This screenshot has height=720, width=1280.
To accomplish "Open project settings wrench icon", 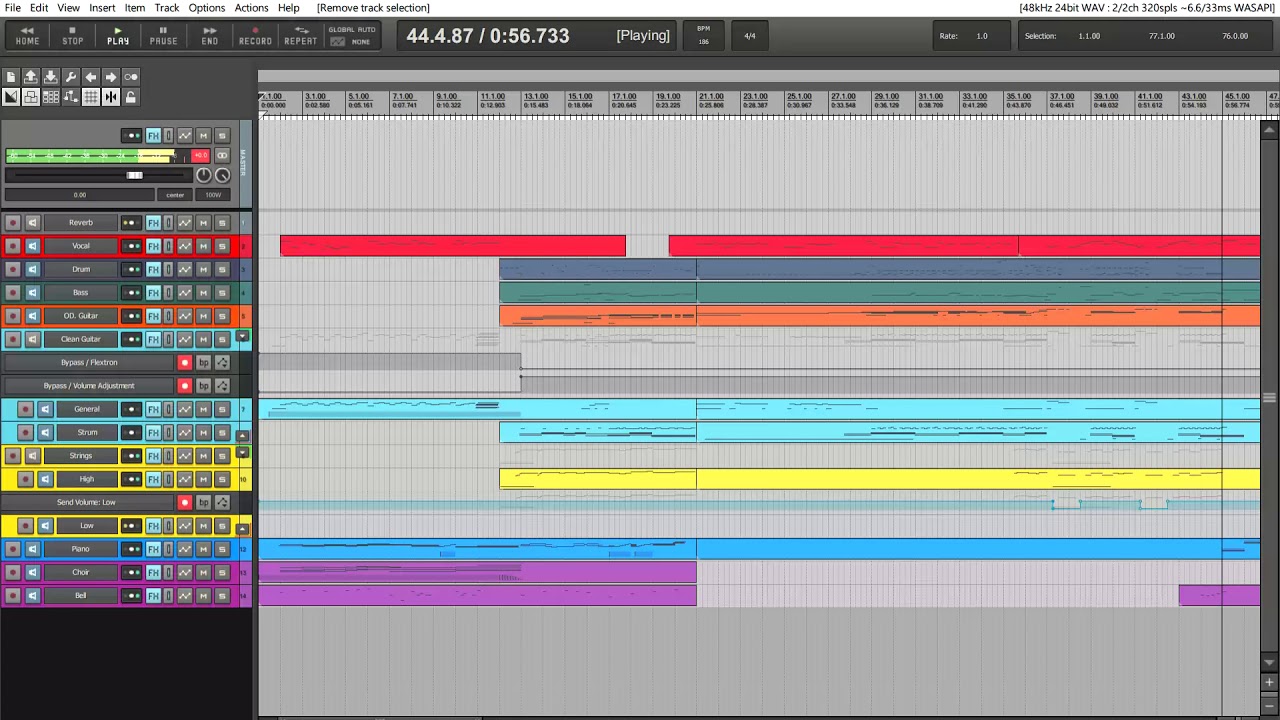I will pyautogui.click(x=71, y=77).
